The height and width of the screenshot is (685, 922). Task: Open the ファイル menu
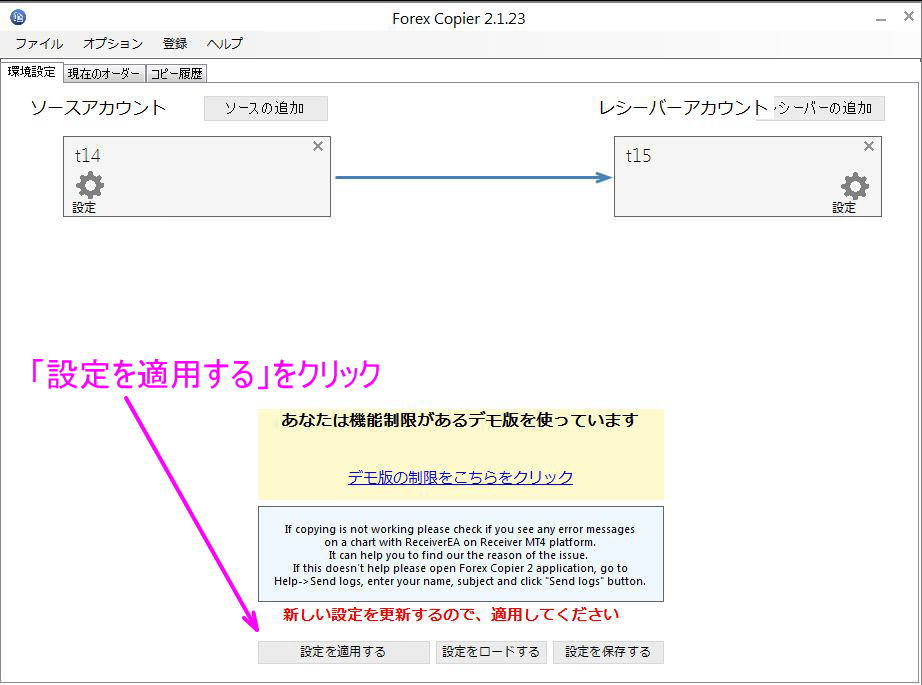click(x=38, y=43)
